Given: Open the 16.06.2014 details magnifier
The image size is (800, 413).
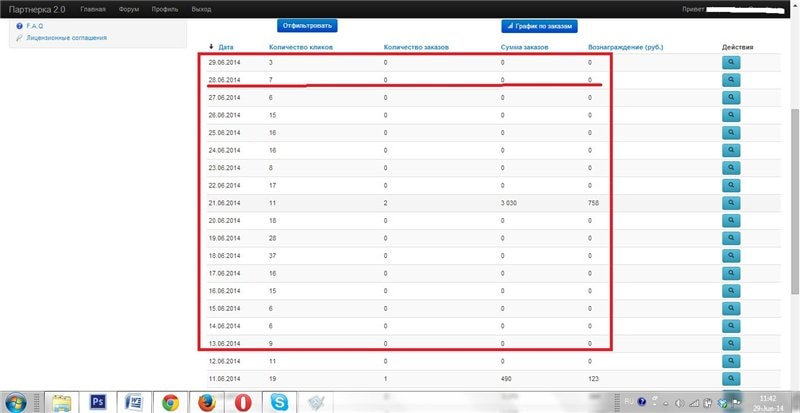Looking at the screenshot, I should point(731,291).
